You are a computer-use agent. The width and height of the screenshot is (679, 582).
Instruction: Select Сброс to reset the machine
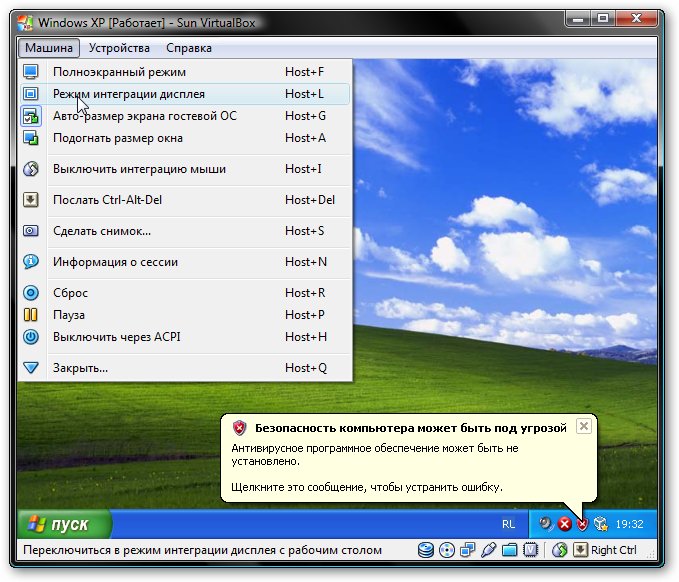(185, 293)
